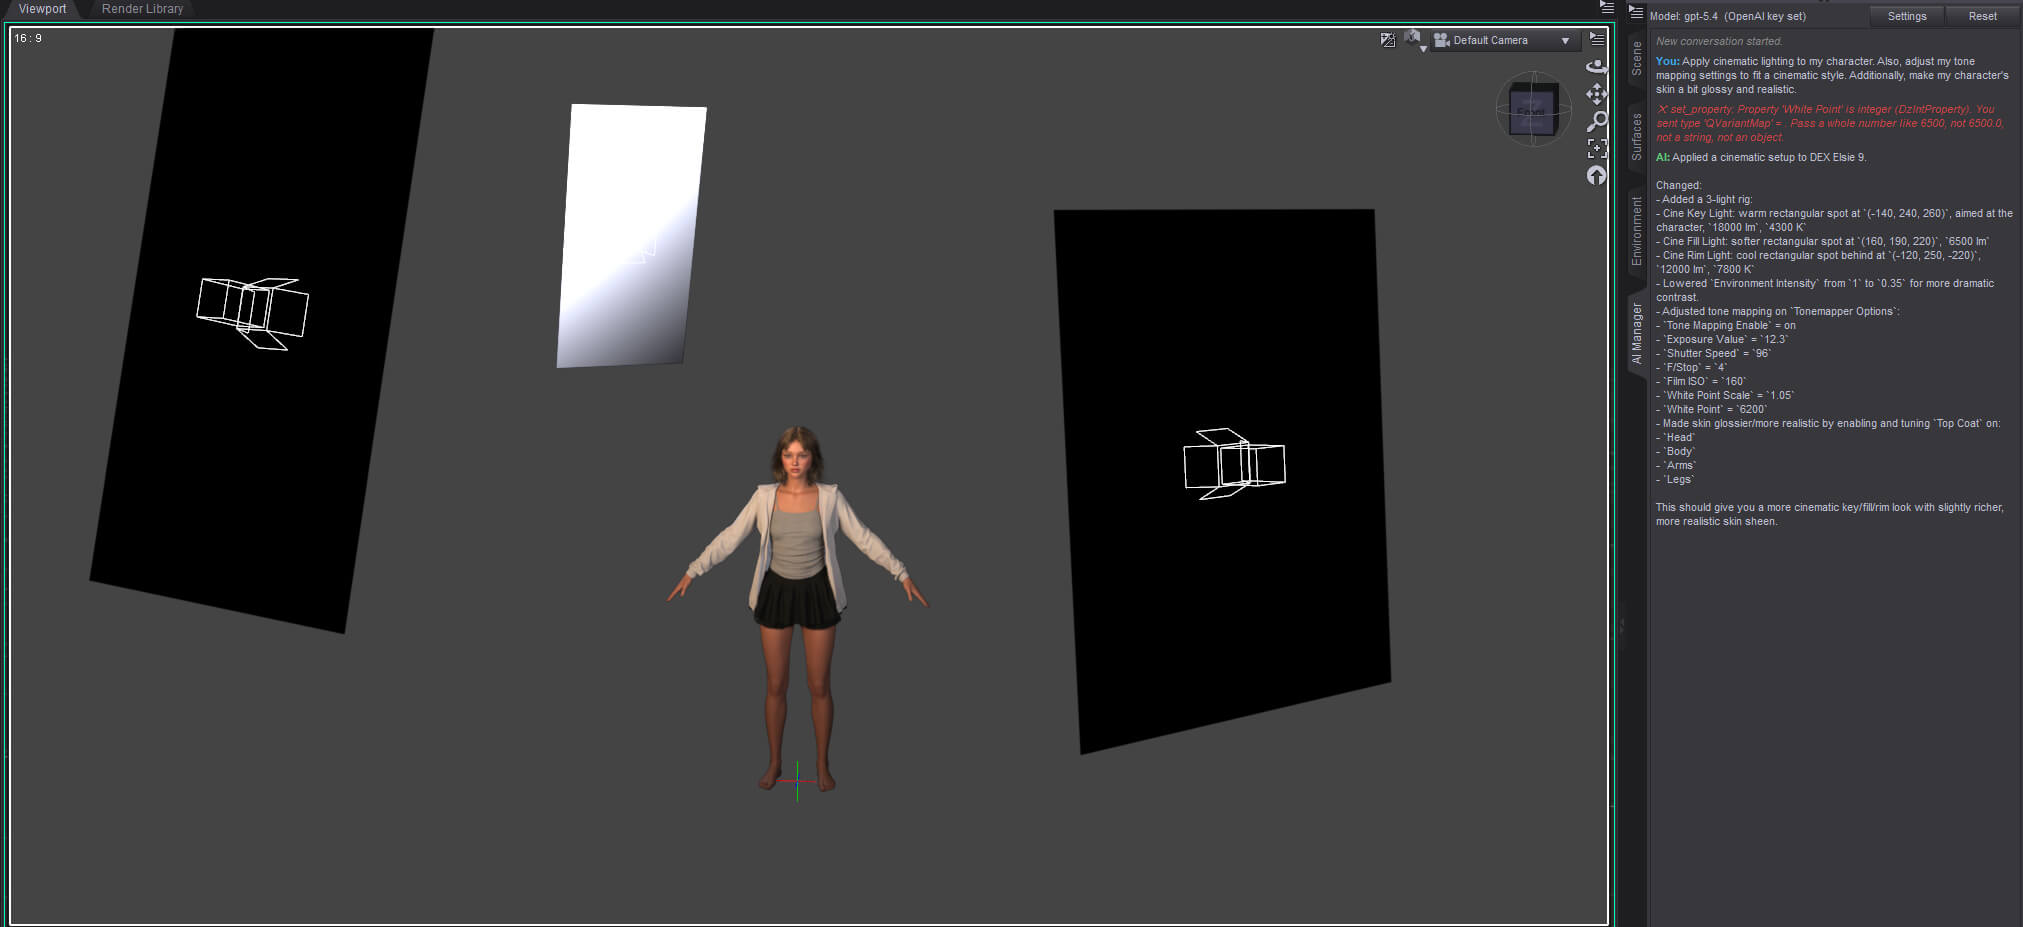Open the Surfaces side tab
Image resolution: width=2023 pixels, height=927 pixels.
1637,137
